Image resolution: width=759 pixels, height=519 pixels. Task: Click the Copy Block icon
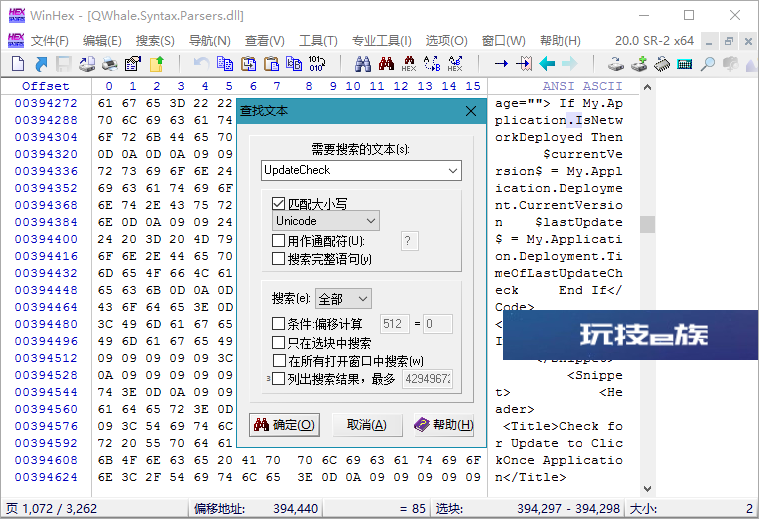click(x=225, y=63)
